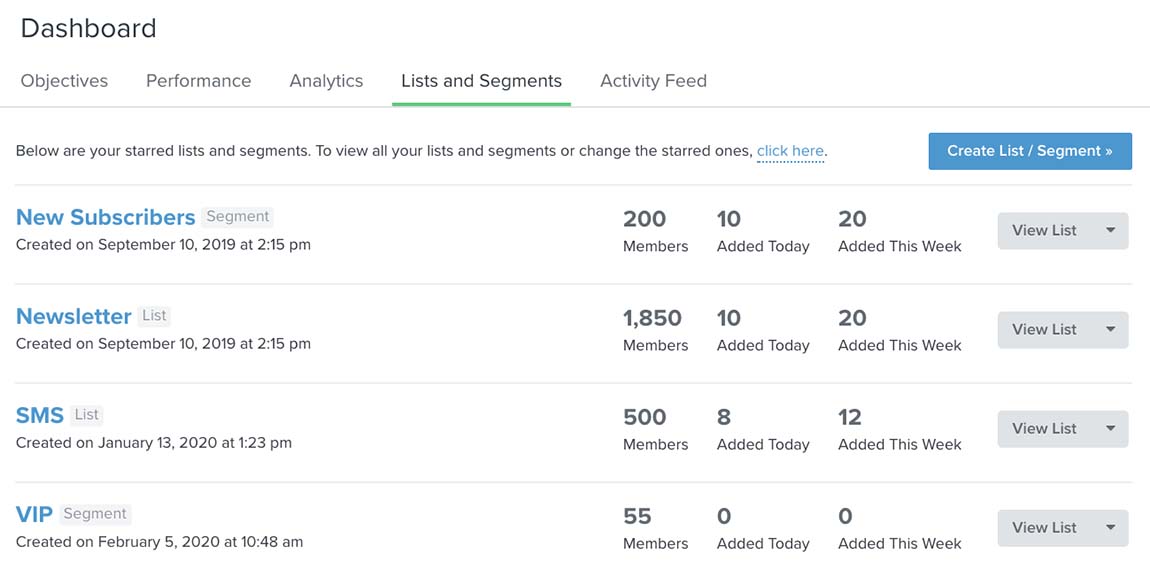
Task: Click View List for SMS
Action: (x=1044, y=429)
